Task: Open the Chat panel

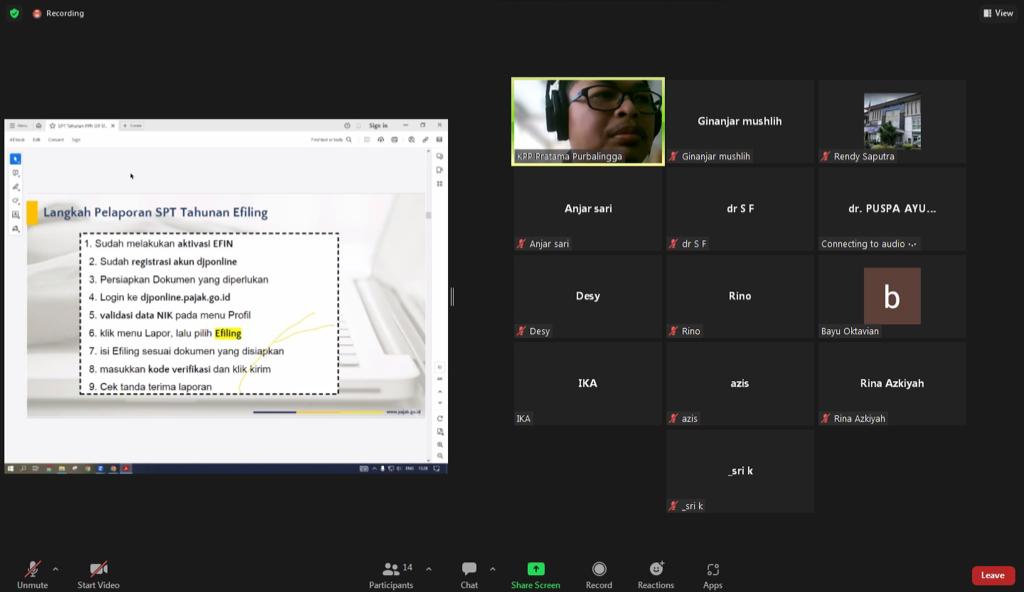Action: [x=469, y=573]
